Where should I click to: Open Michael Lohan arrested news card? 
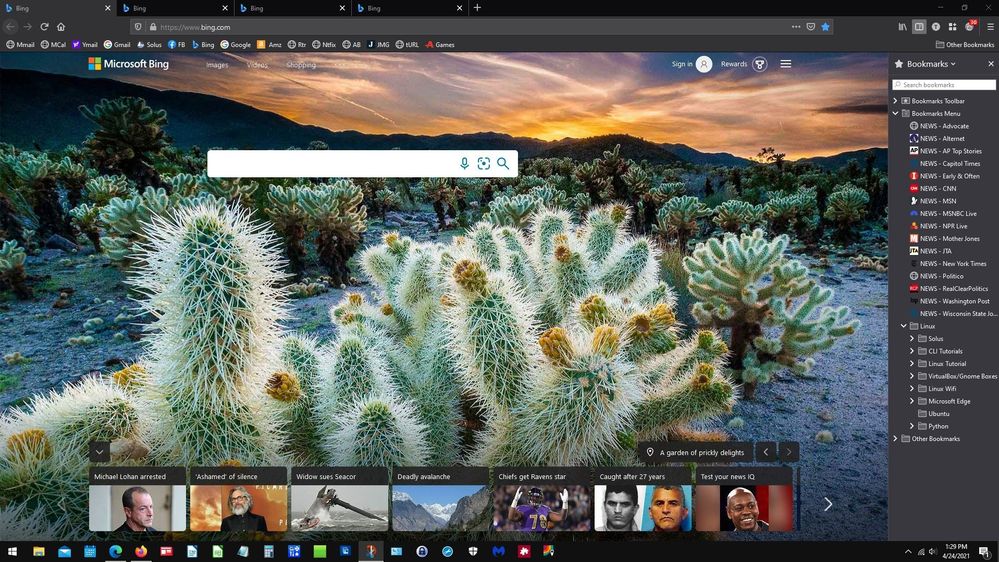pyautogui.click(x=137, y=500)
